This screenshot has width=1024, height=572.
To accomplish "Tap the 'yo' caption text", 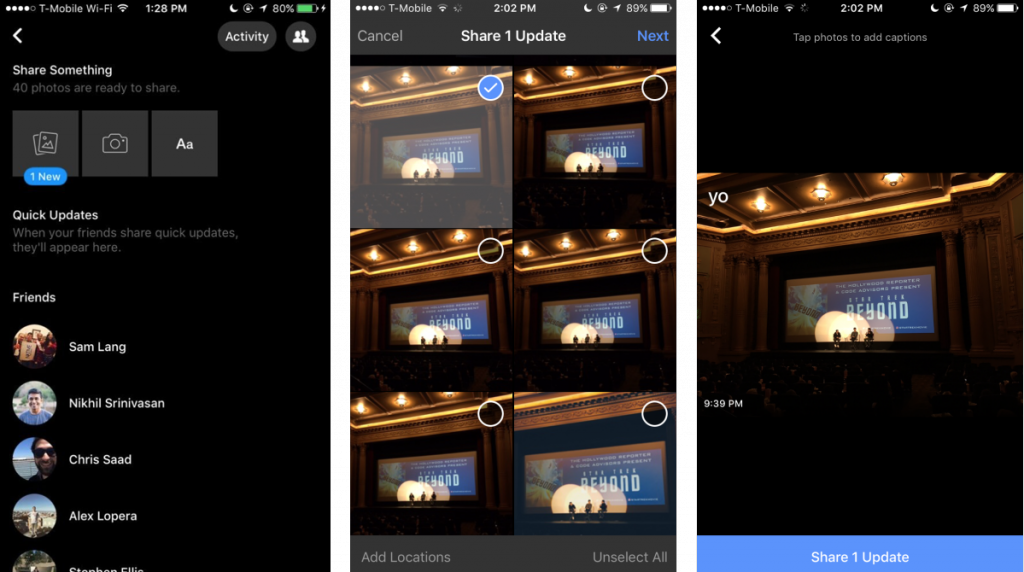I will [718, 197].
